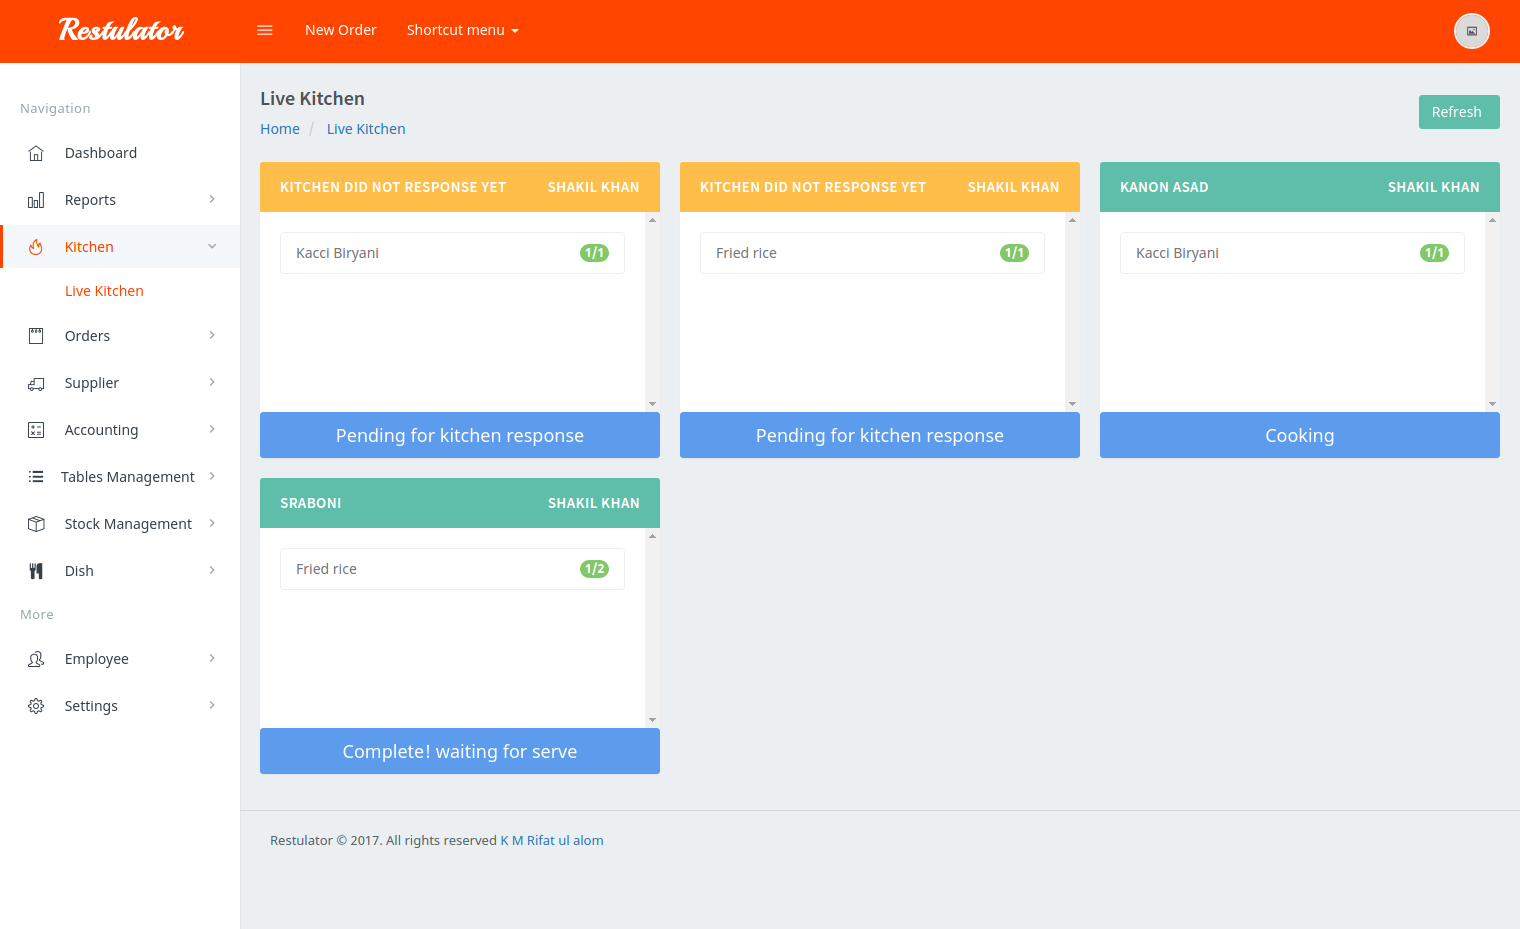Select the Employee person icon

pyautogui.click(x=36, y=658)
